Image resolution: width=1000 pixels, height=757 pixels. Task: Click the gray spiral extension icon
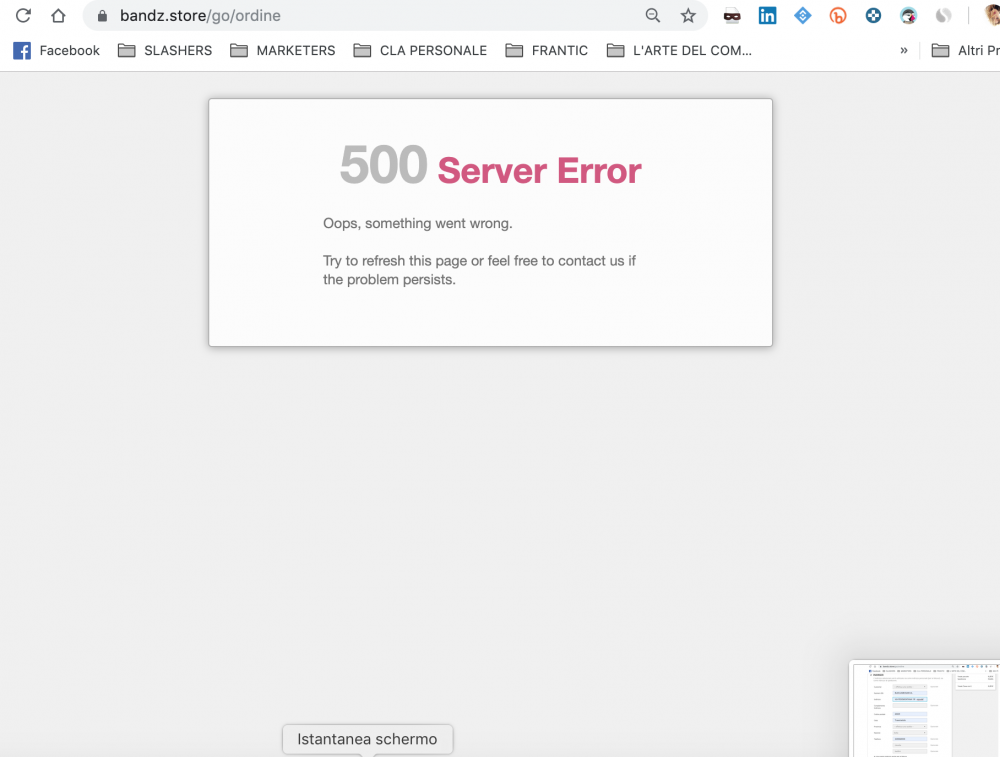pos(943,15)
